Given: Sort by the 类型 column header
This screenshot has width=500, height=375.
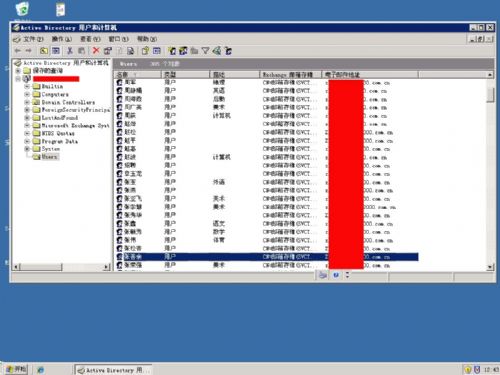Looking at the screenshot, I should pyautogui.click(x=185, y=74).
